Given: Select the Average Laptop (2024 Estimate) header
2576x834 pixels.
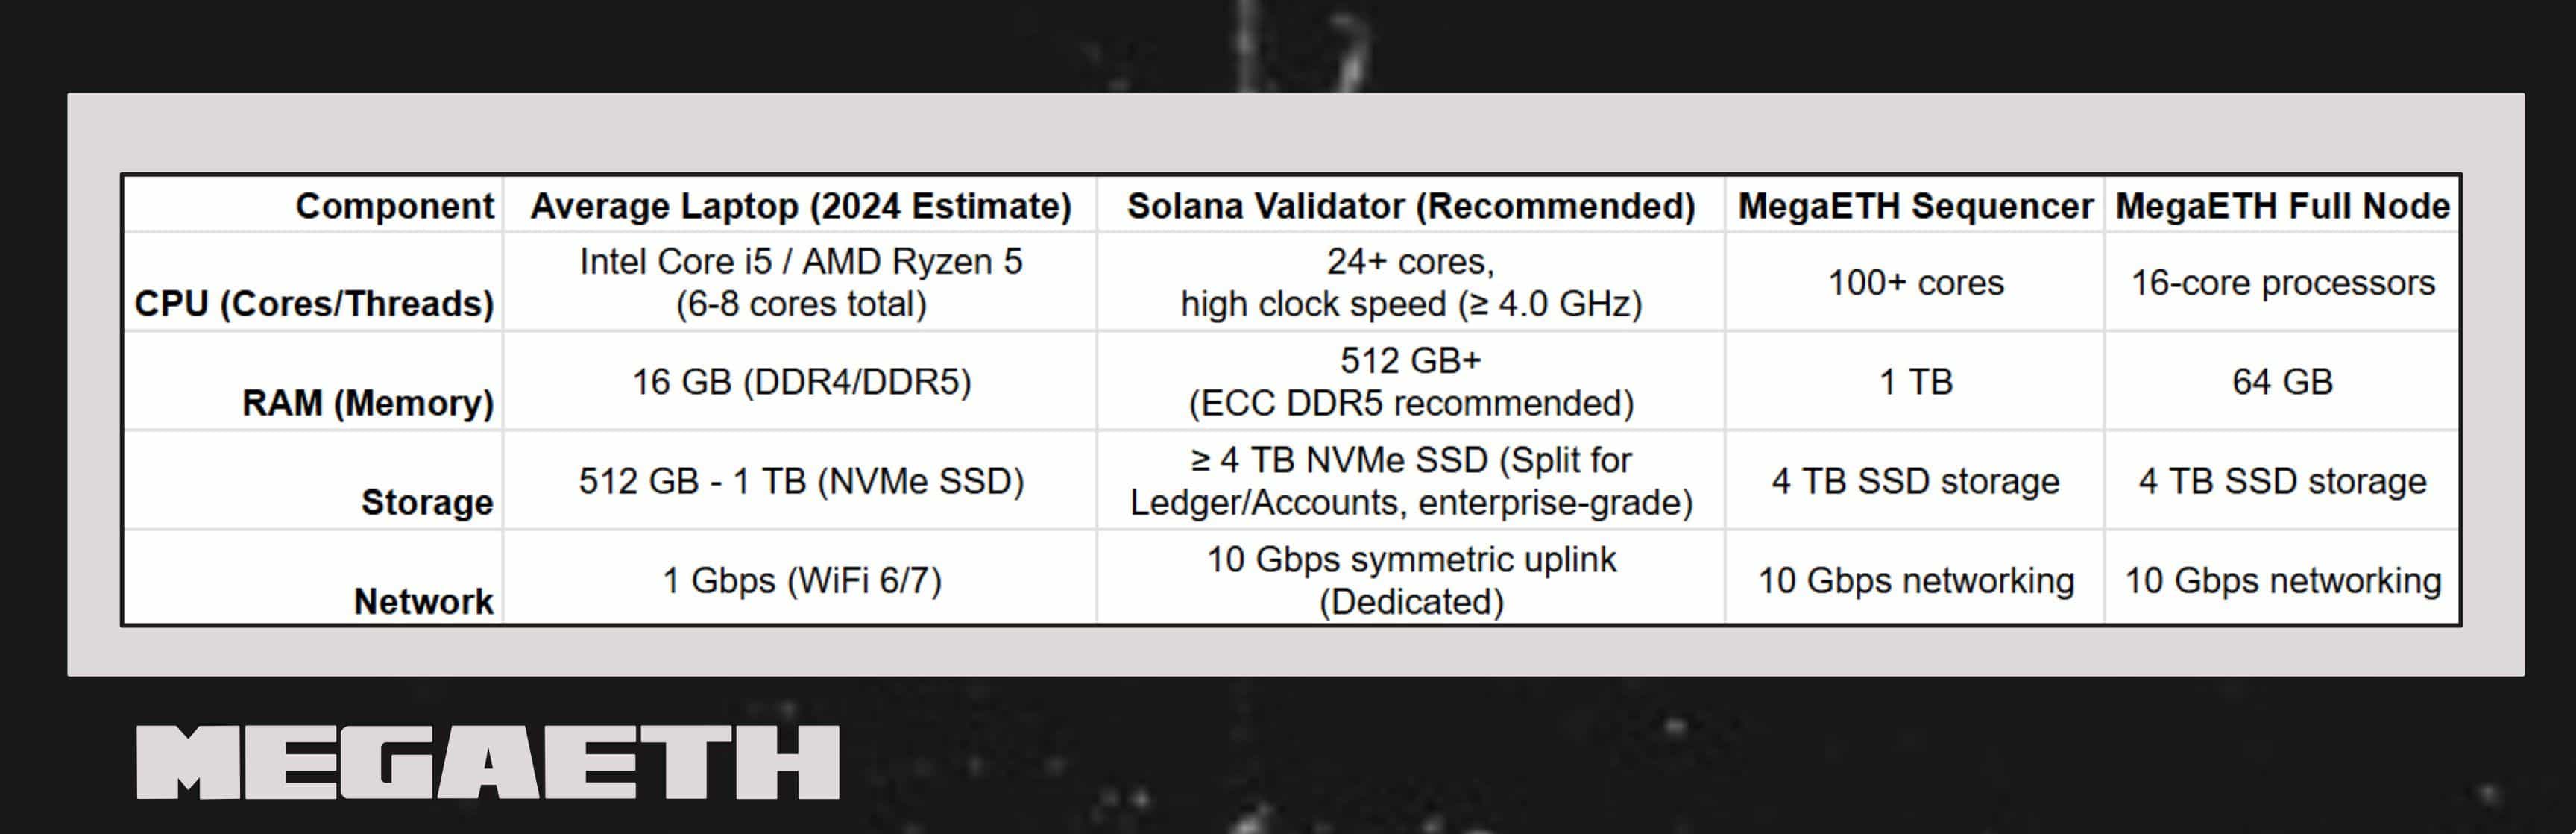Looking at the screenshot, I should tap(800, 206).
